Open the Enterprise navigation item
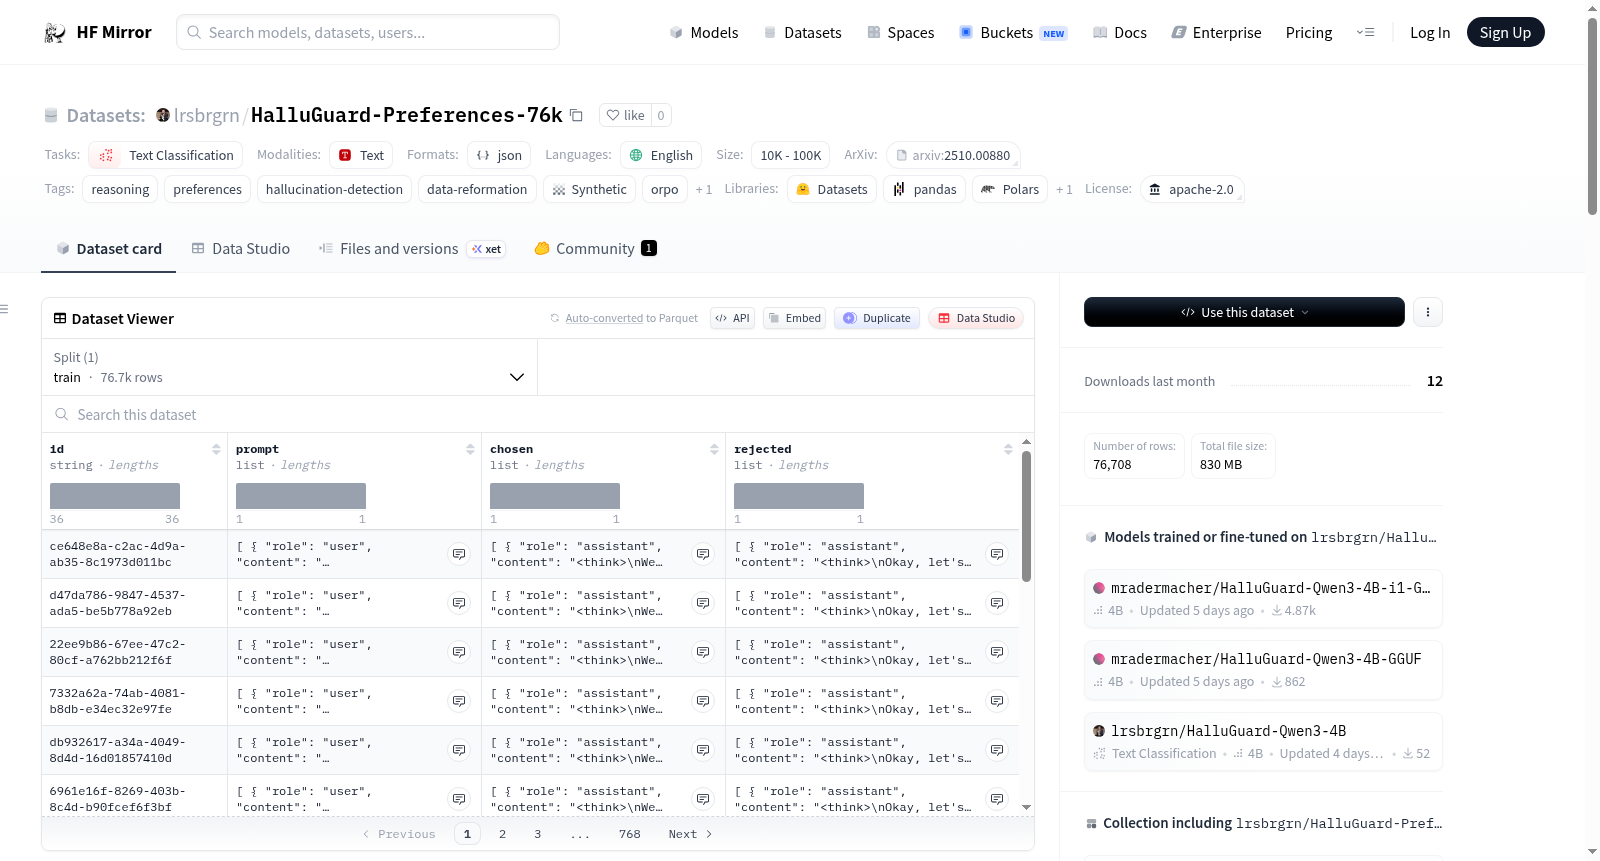The height and width of the screenshot is (861, 1600). click(1216, 33)
